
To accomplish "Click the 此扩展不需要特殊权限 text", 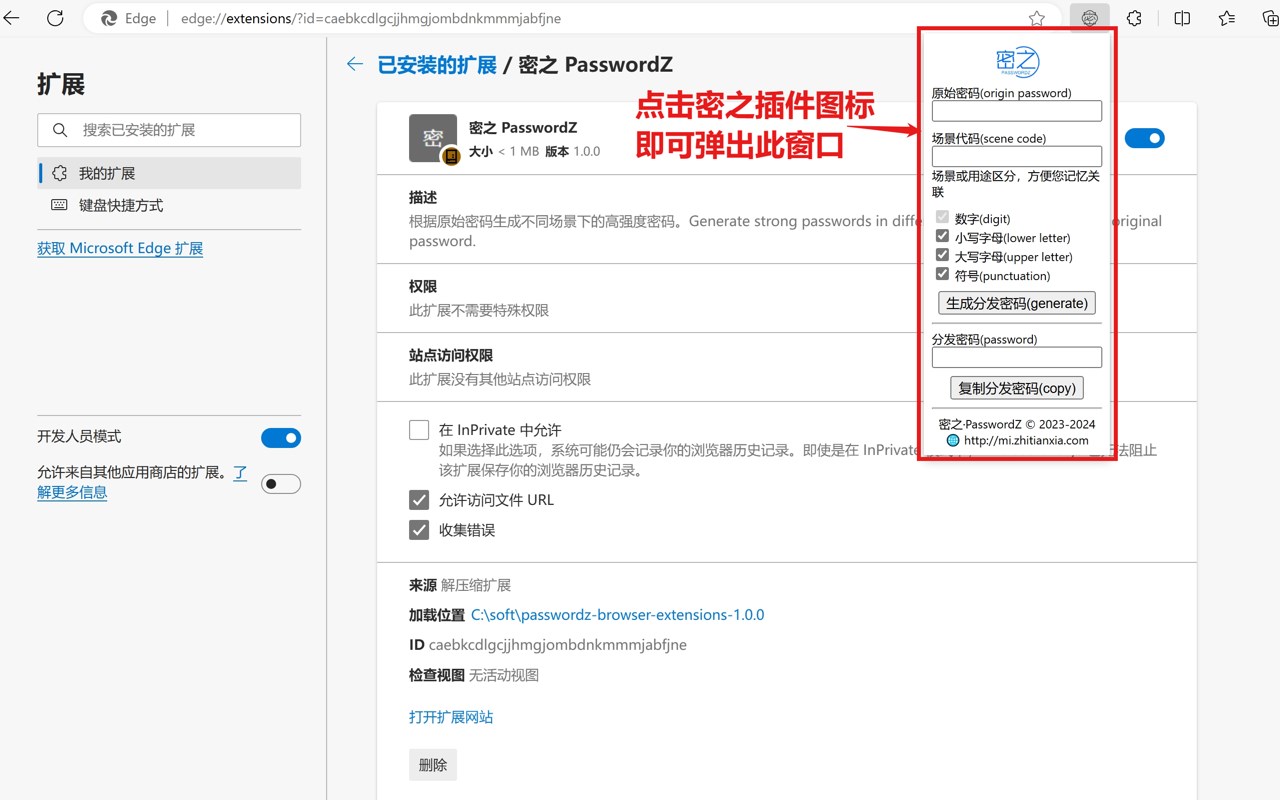I will tap(479, 310).
